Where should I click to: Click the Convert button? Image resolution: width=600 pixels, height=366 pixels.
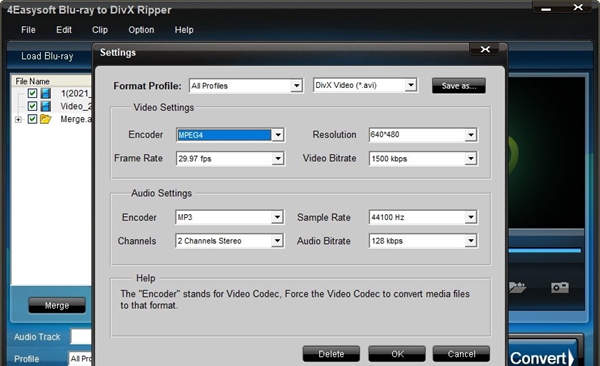[542, 355]
